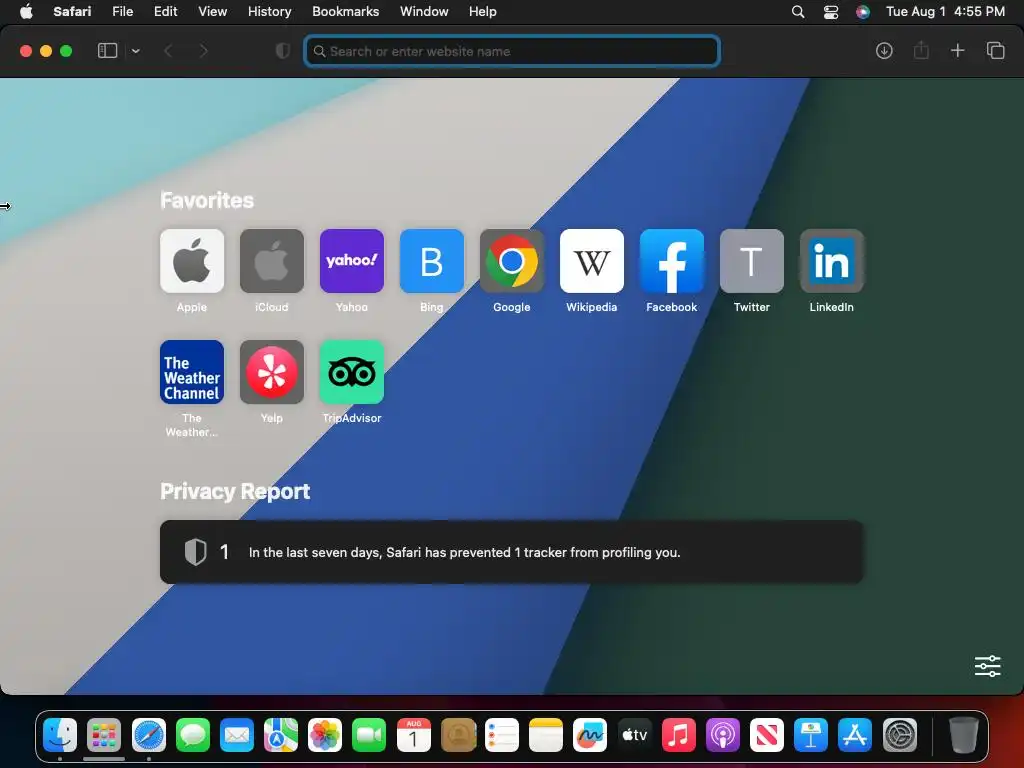The image size is (1024, 768).
Task: Open the Window menu
Action: (x=424, y=11)
